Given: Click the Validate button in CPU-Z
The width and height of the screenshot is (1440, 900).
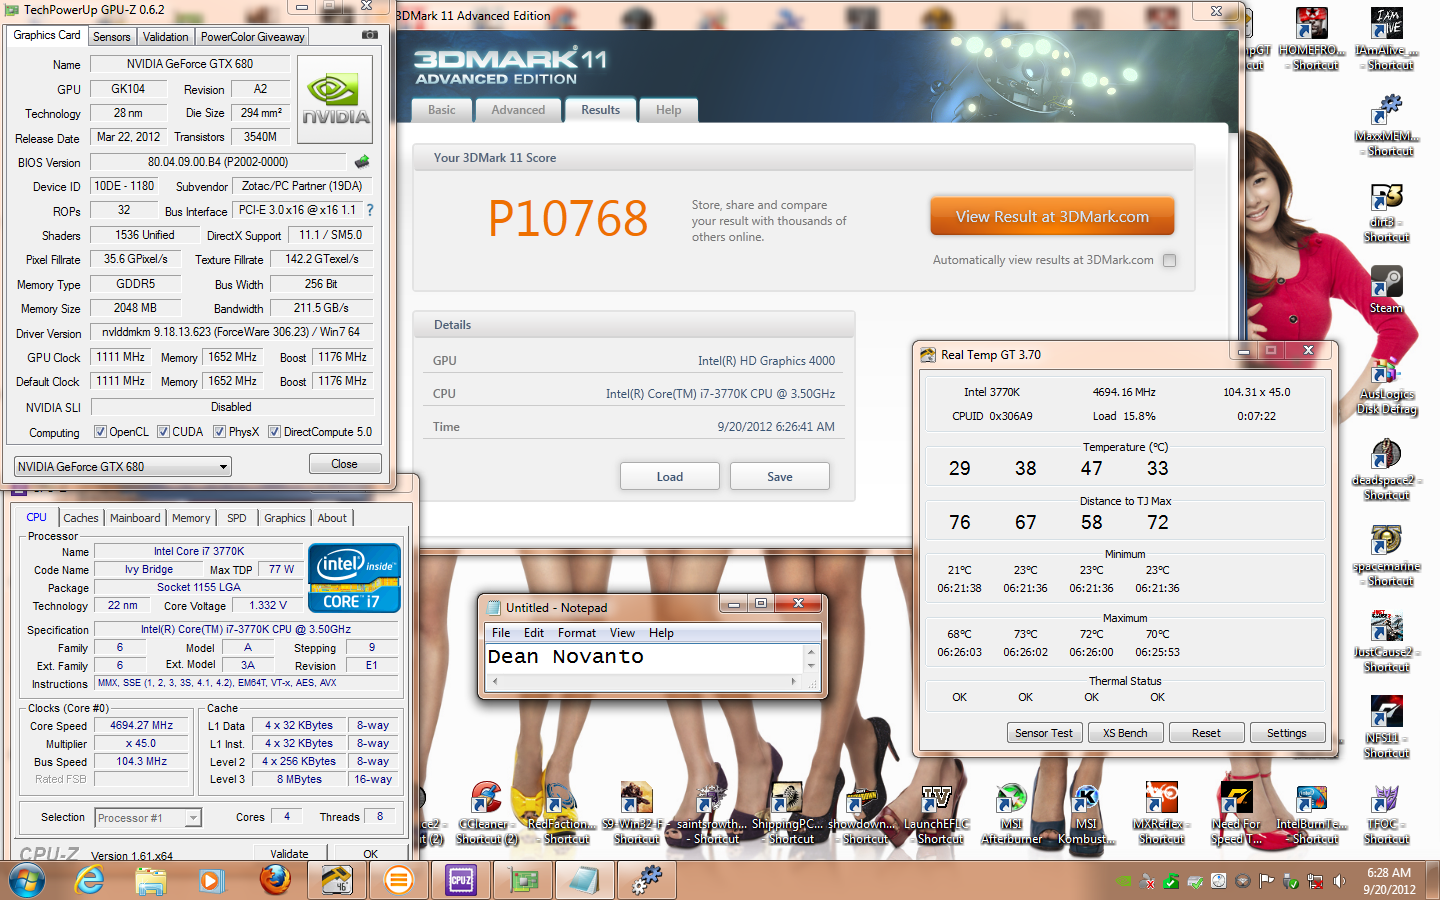Looking at the screenshot, I should point(289,853).
